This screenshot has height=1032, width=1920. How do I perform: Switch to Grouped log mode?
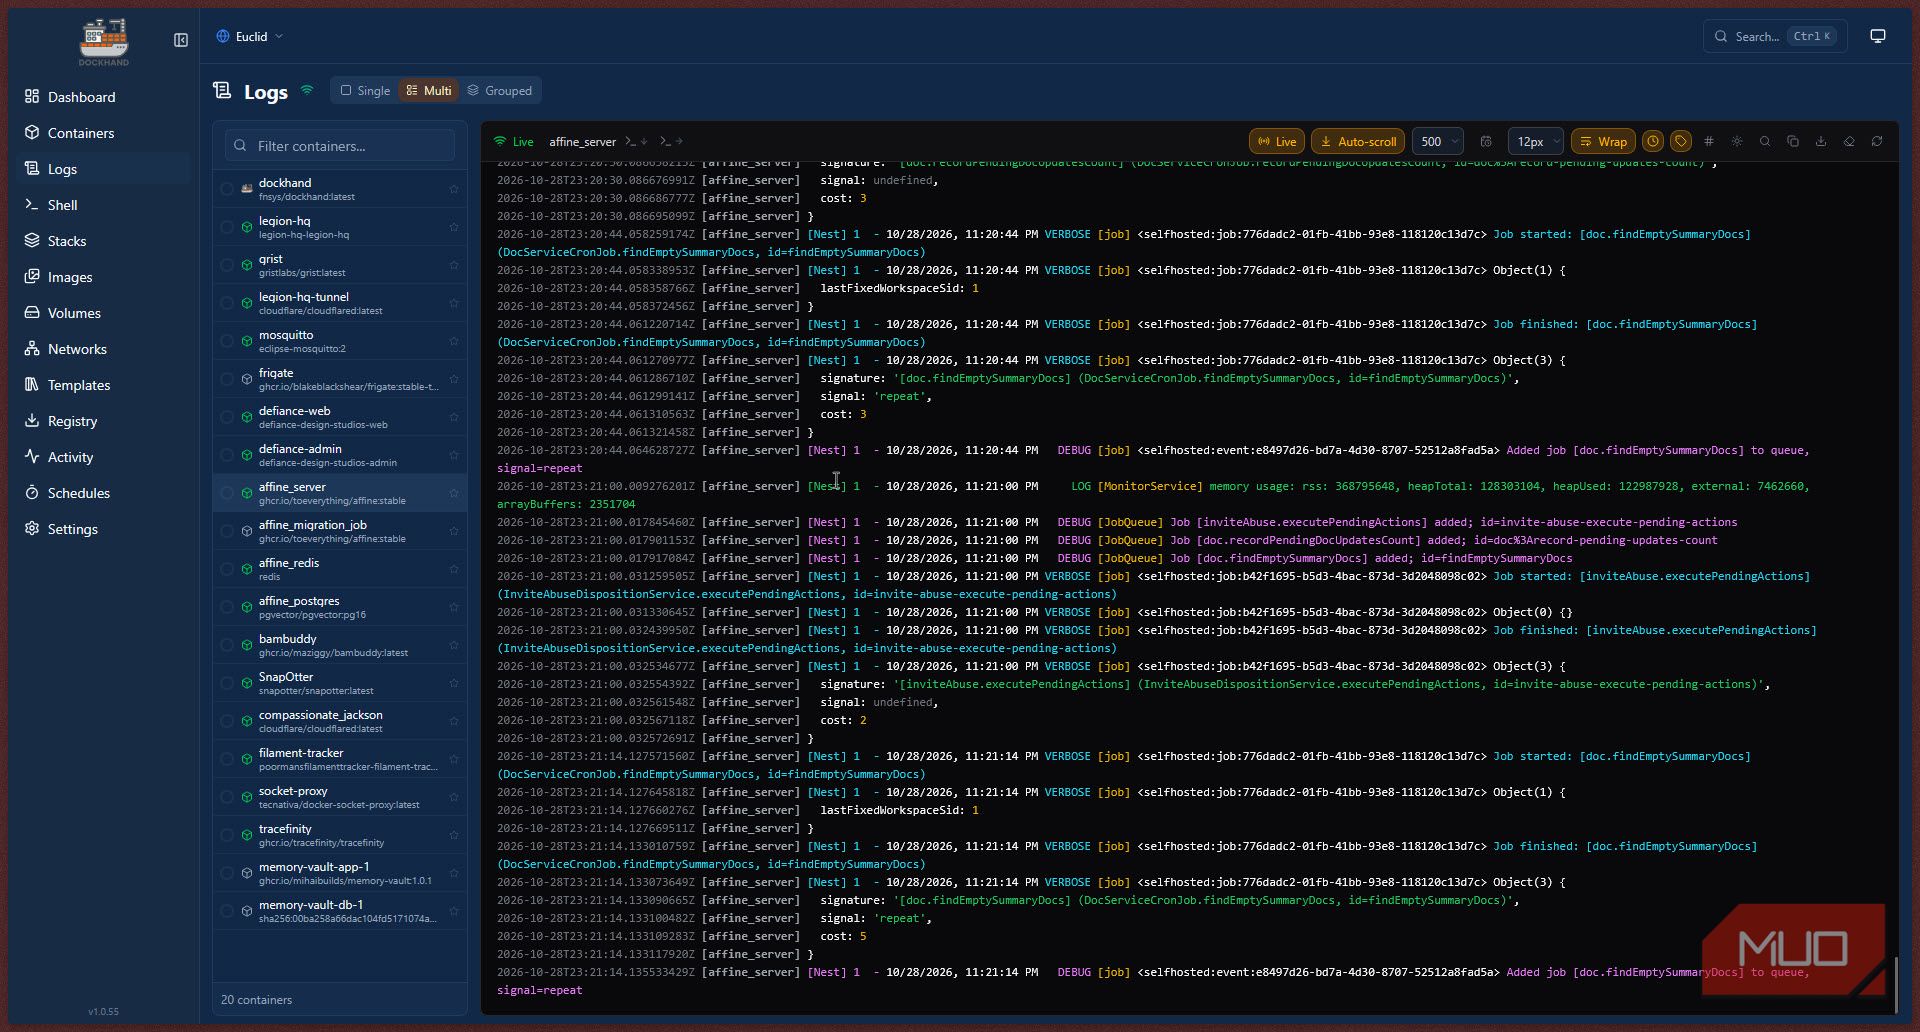tap(499, 90)
